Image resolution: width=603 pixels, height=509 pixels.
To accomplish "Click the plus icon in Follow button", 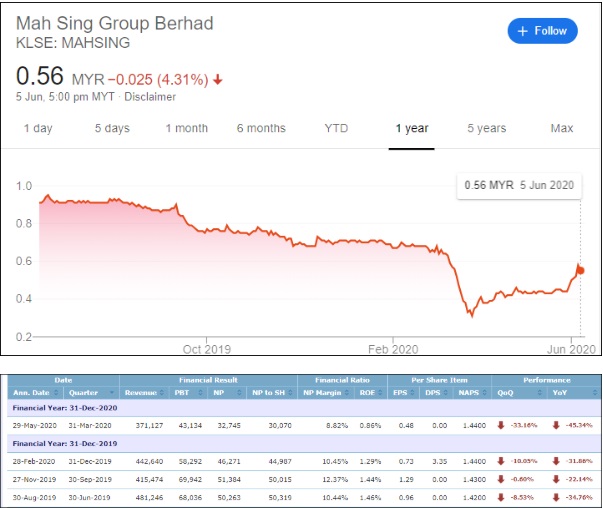I will tap(522, 31).
